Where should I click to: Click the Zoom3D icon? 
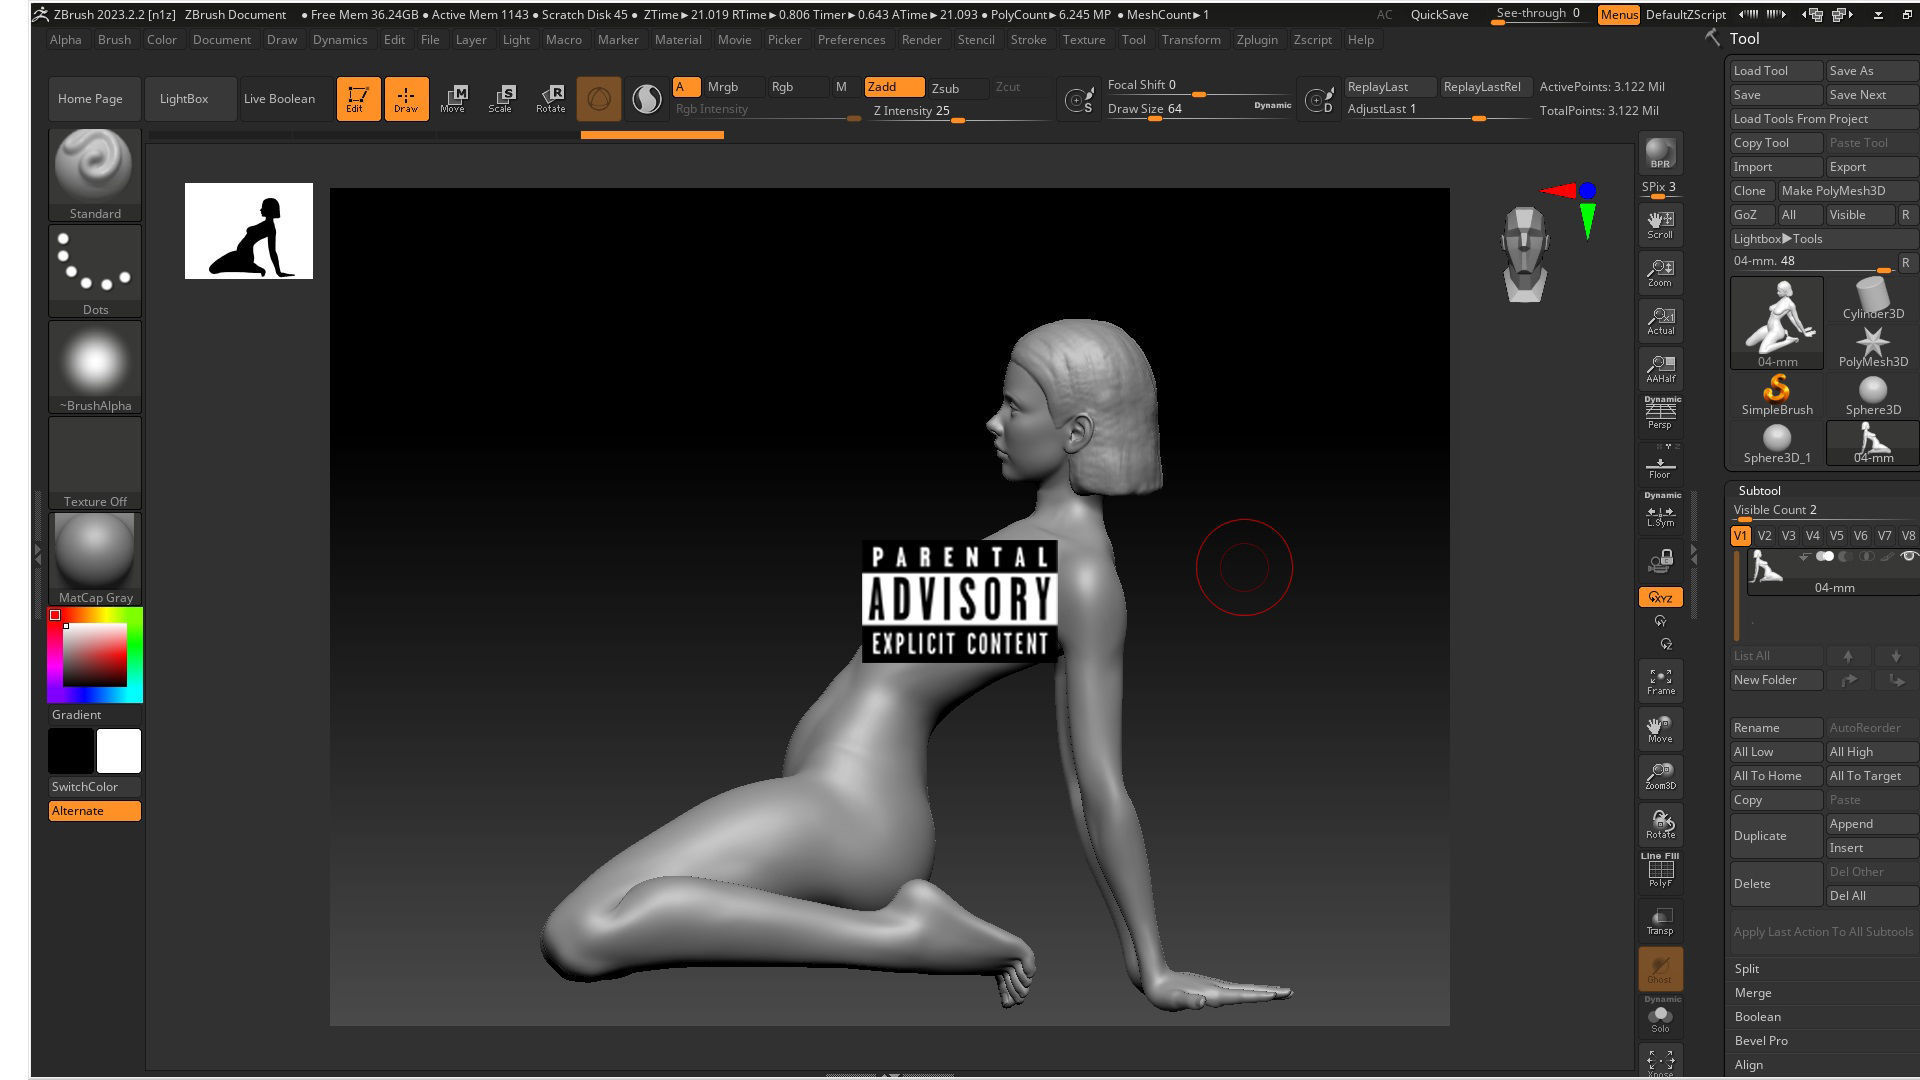click(x=1660, y=777)
